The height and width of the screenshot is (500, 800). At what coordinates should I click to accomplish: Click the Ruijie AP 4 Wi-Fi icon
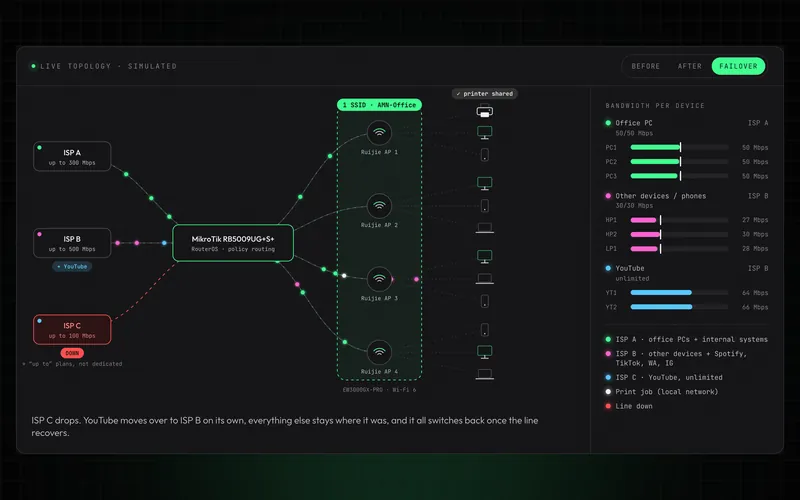click(379, 352)
